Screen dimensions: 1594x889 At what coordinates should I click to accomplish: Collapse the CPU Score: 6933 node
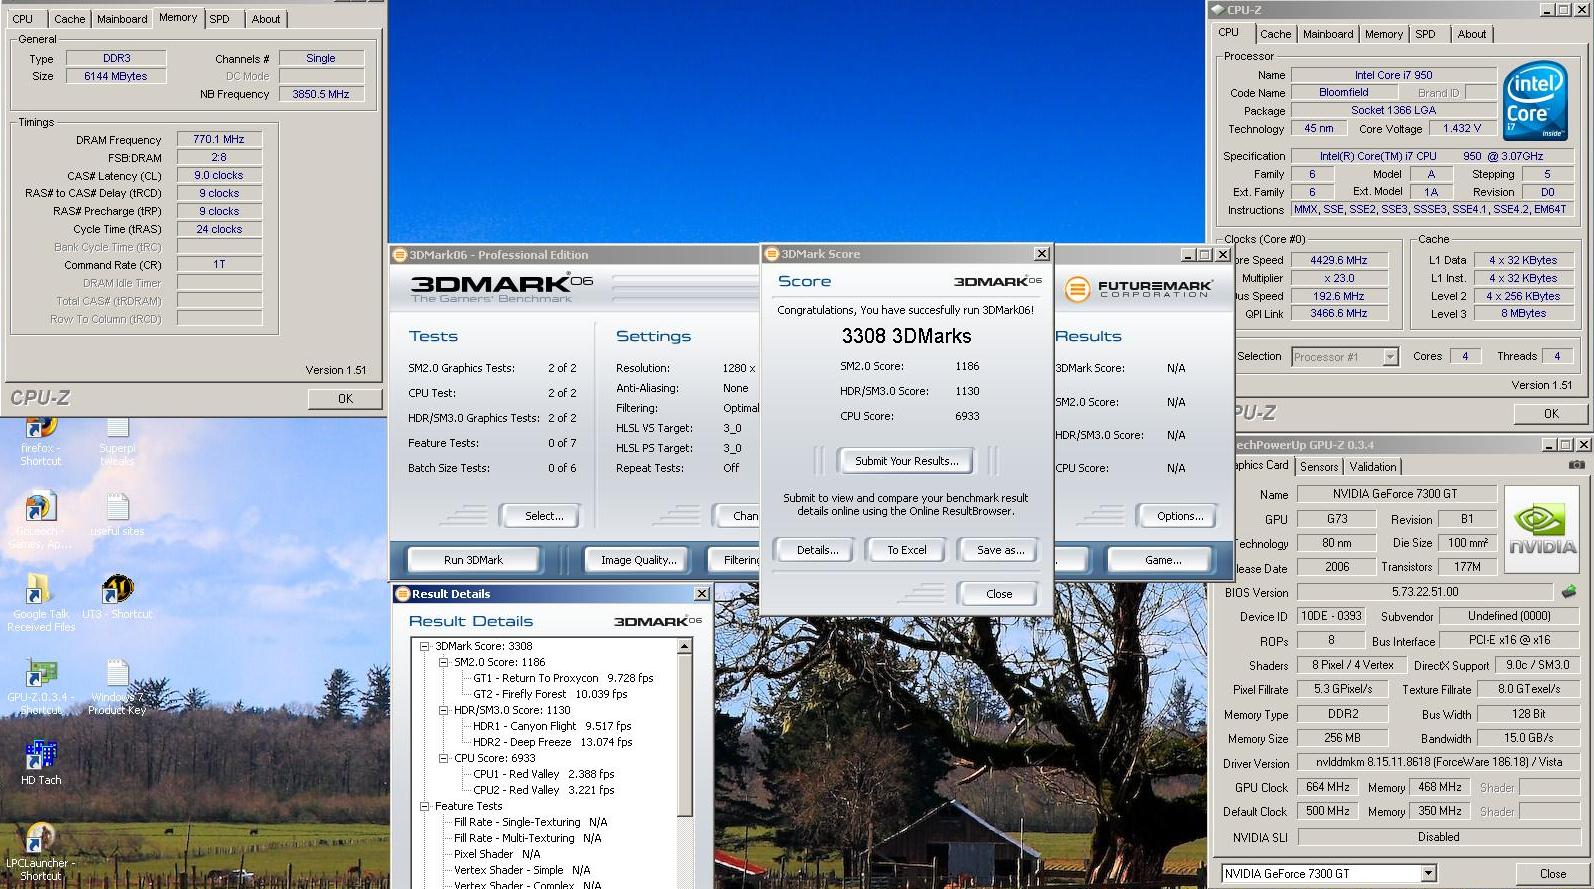coord(444,758)
